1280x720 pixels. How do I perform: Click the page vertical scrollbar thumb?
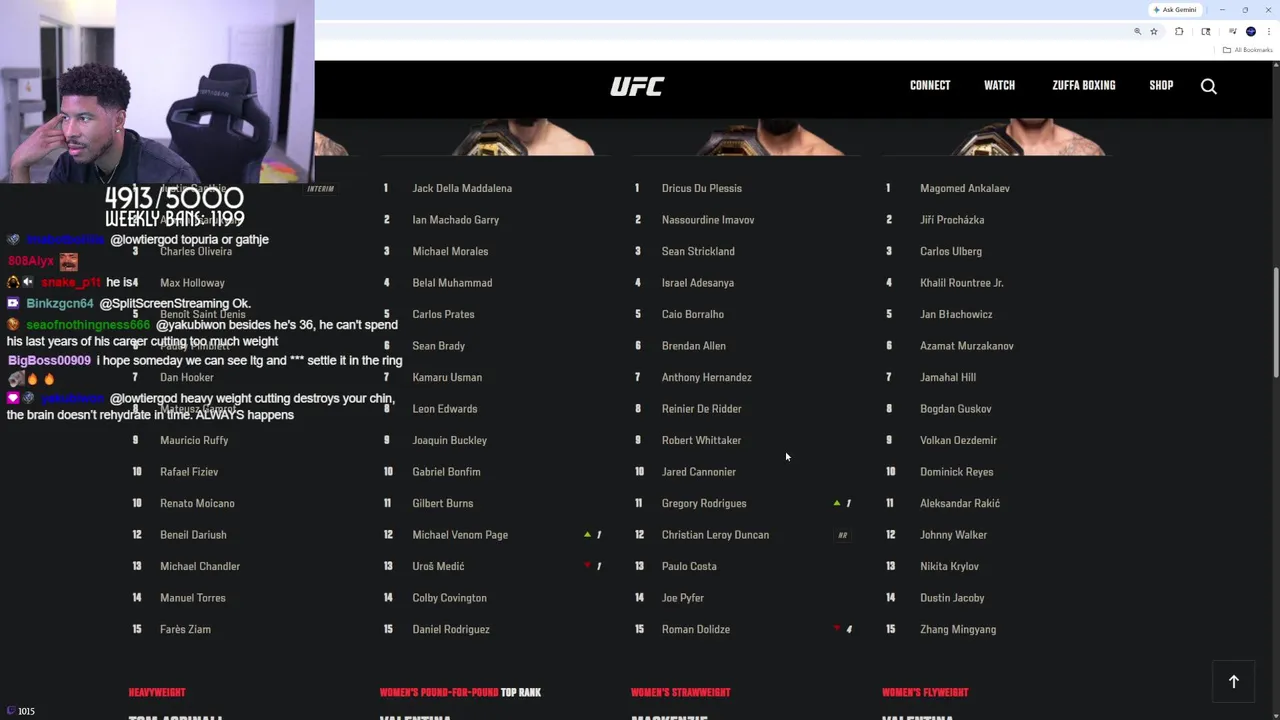(1275, 323)
